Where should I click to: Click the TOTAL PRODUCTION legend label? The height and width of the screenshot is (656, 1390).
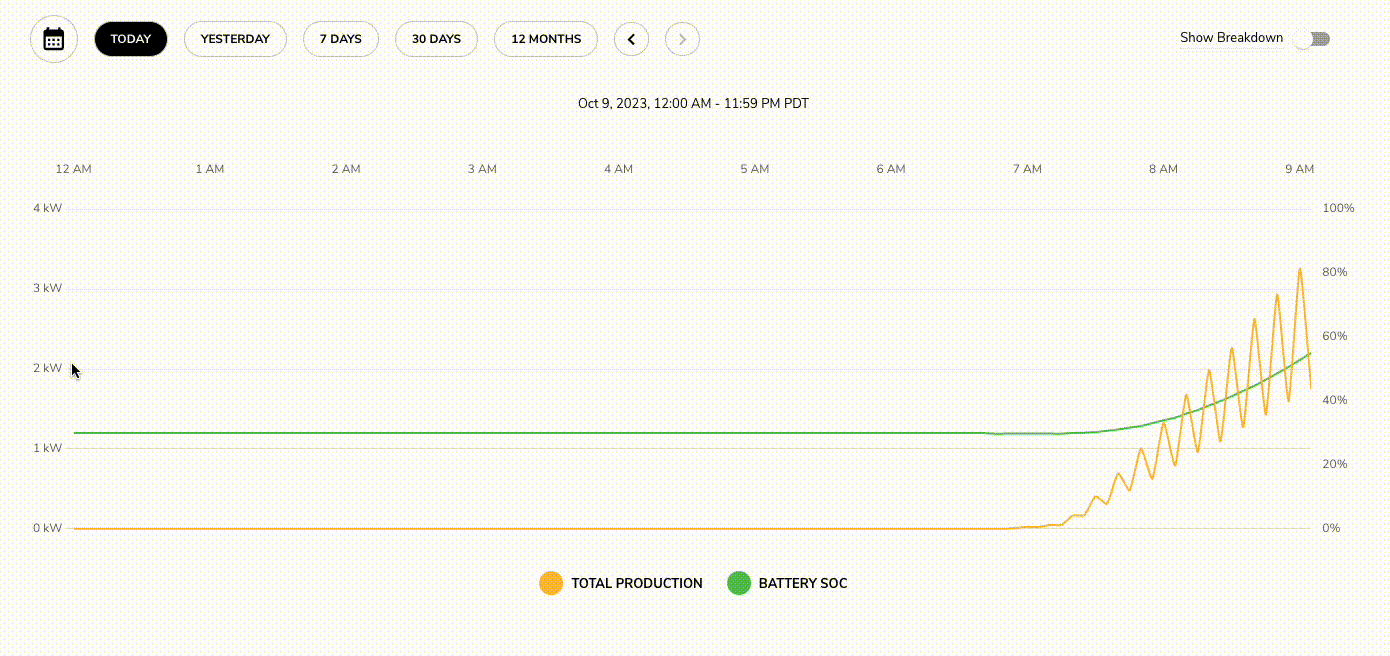coord(637,583)
